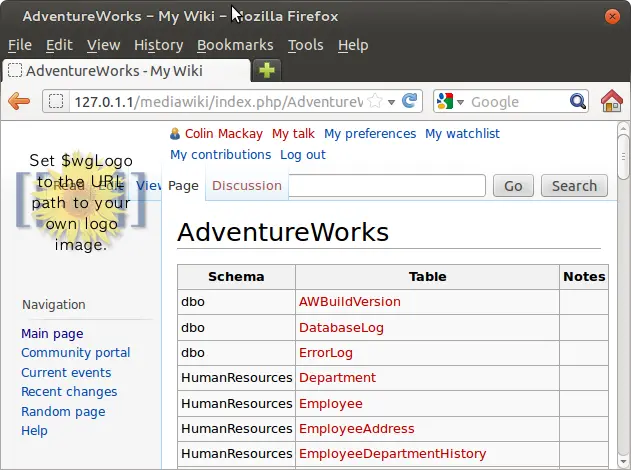Open Current events link
631x470 pixels.
point(66,373)
